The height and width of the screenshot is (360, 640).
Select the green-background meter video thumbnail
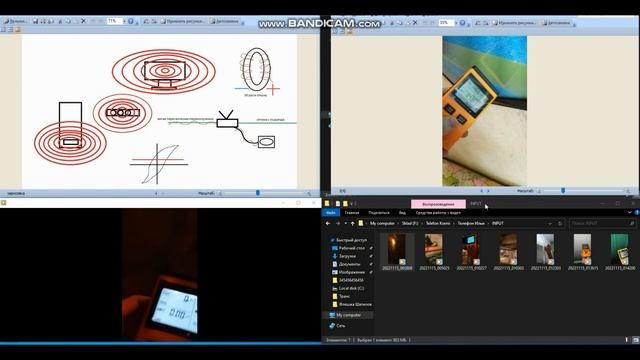click(620, 249)
